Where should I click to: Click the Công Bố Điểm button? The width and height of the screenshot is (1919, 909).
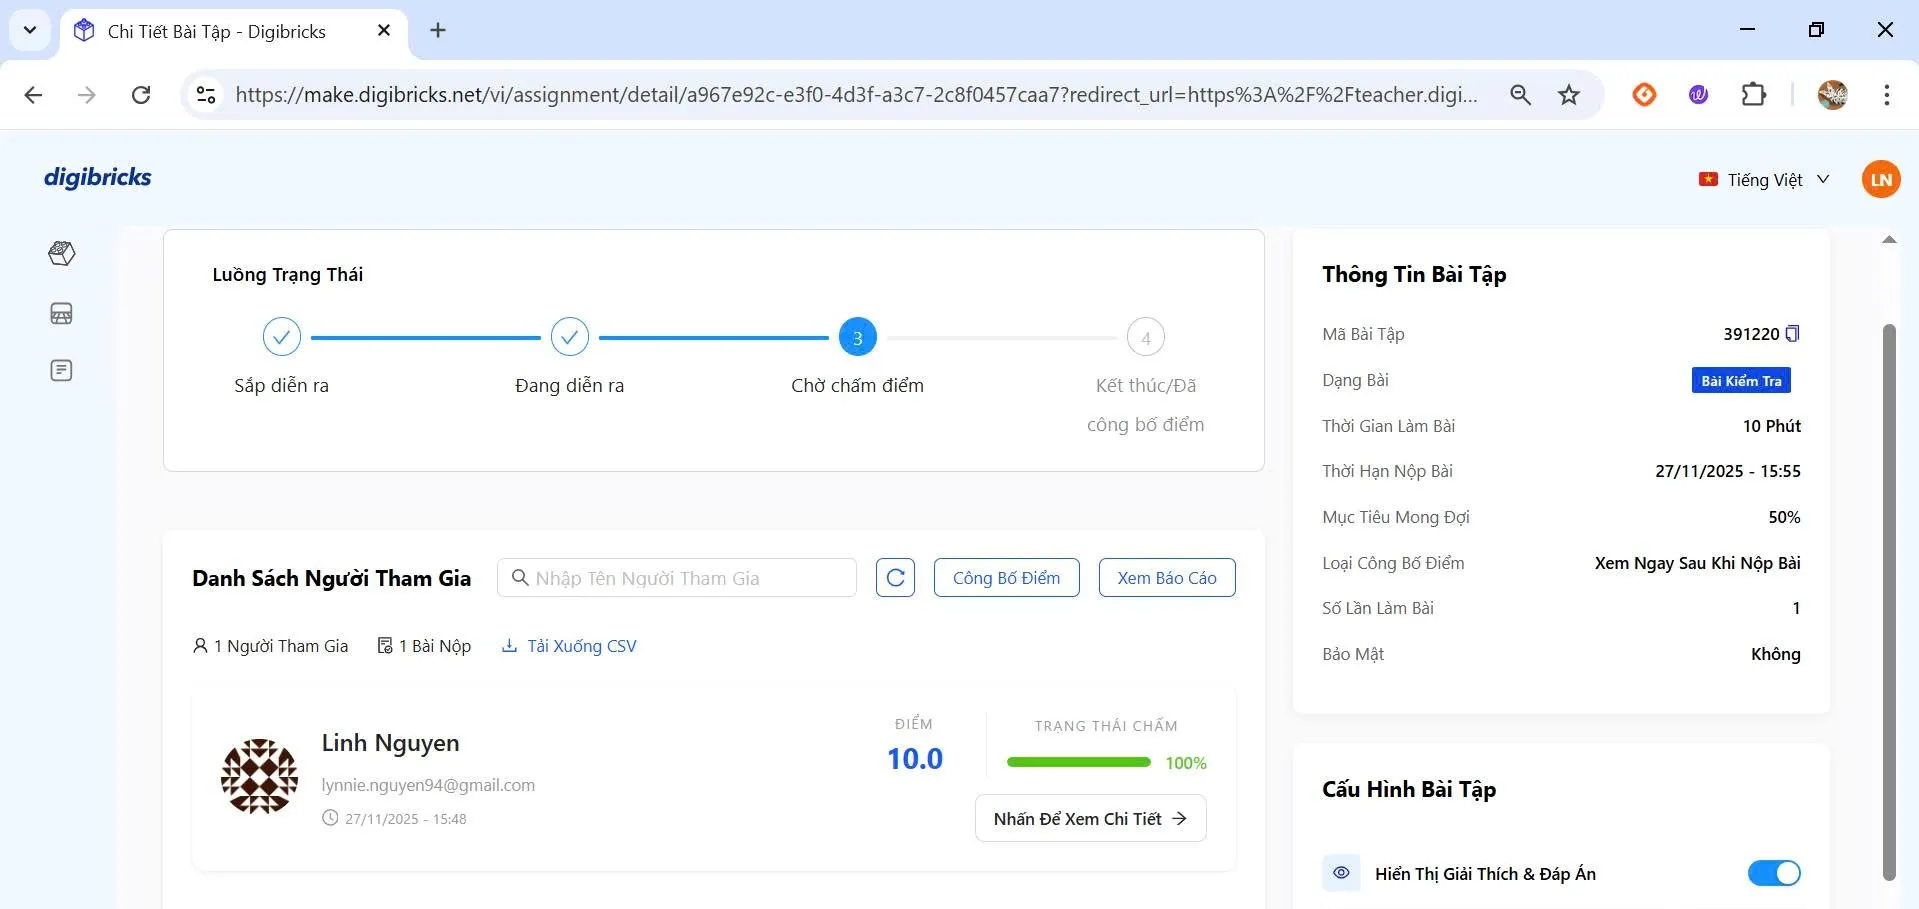pos(1006,578)
